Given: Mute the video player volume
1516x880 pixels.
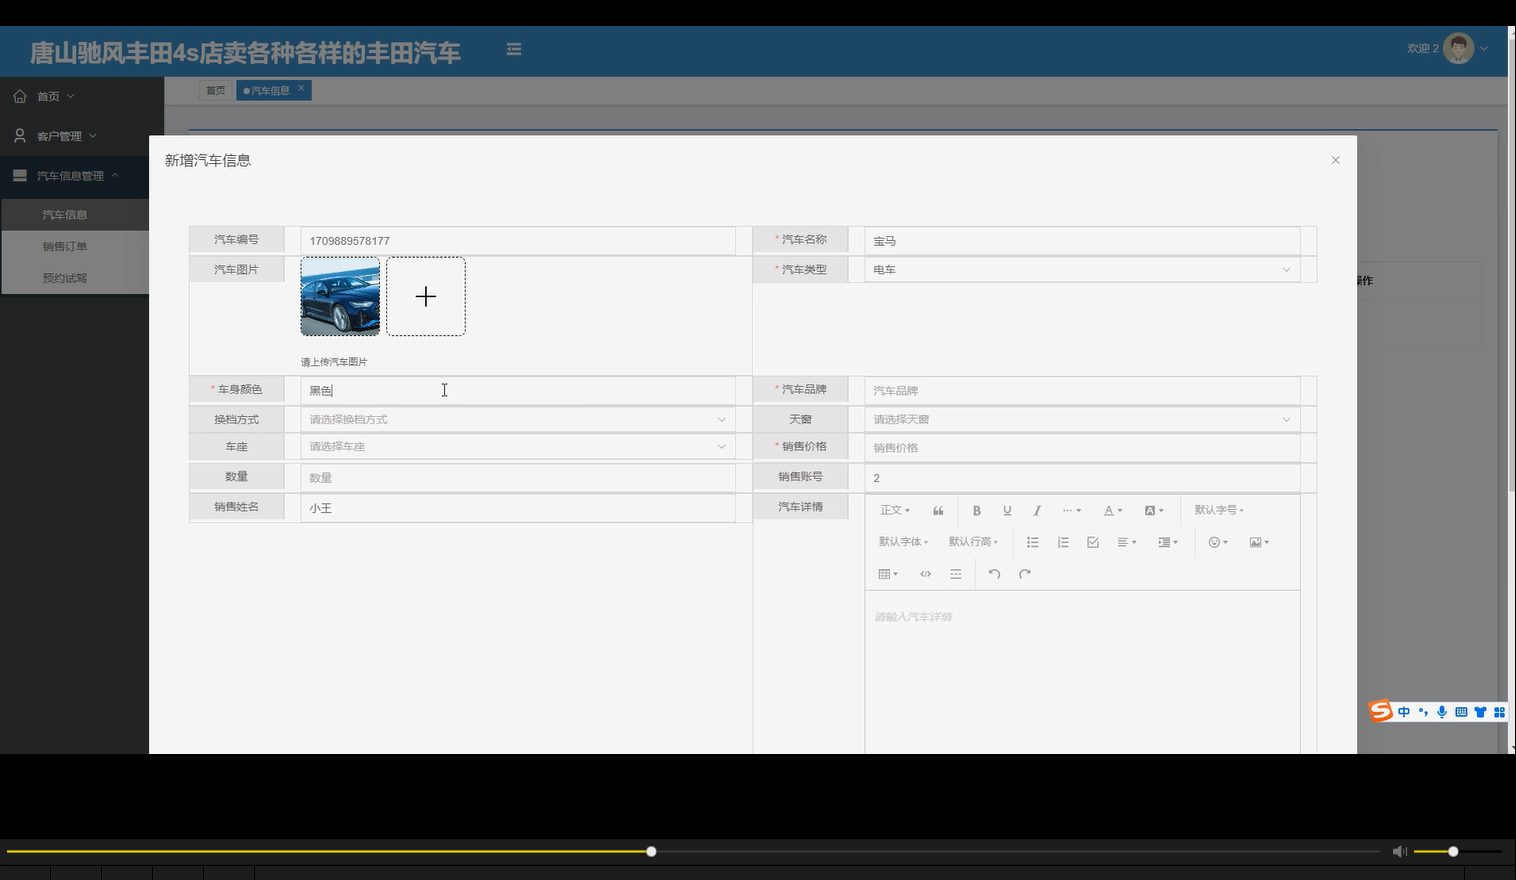Looking at the screenshot, I should (1399, 851).
